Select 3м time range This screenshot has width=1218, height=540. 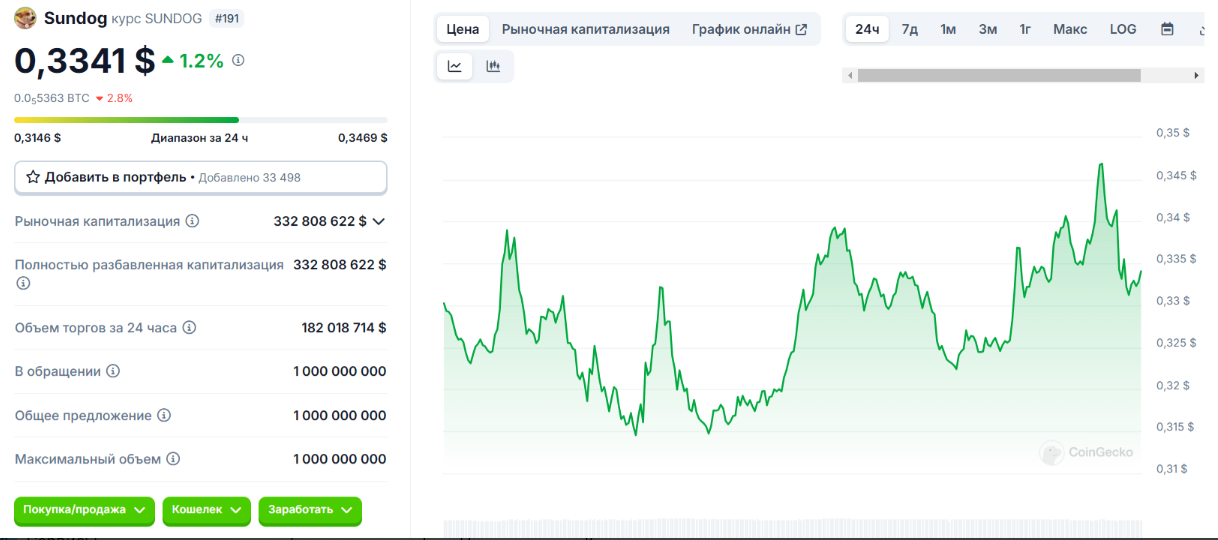(988, 29)
